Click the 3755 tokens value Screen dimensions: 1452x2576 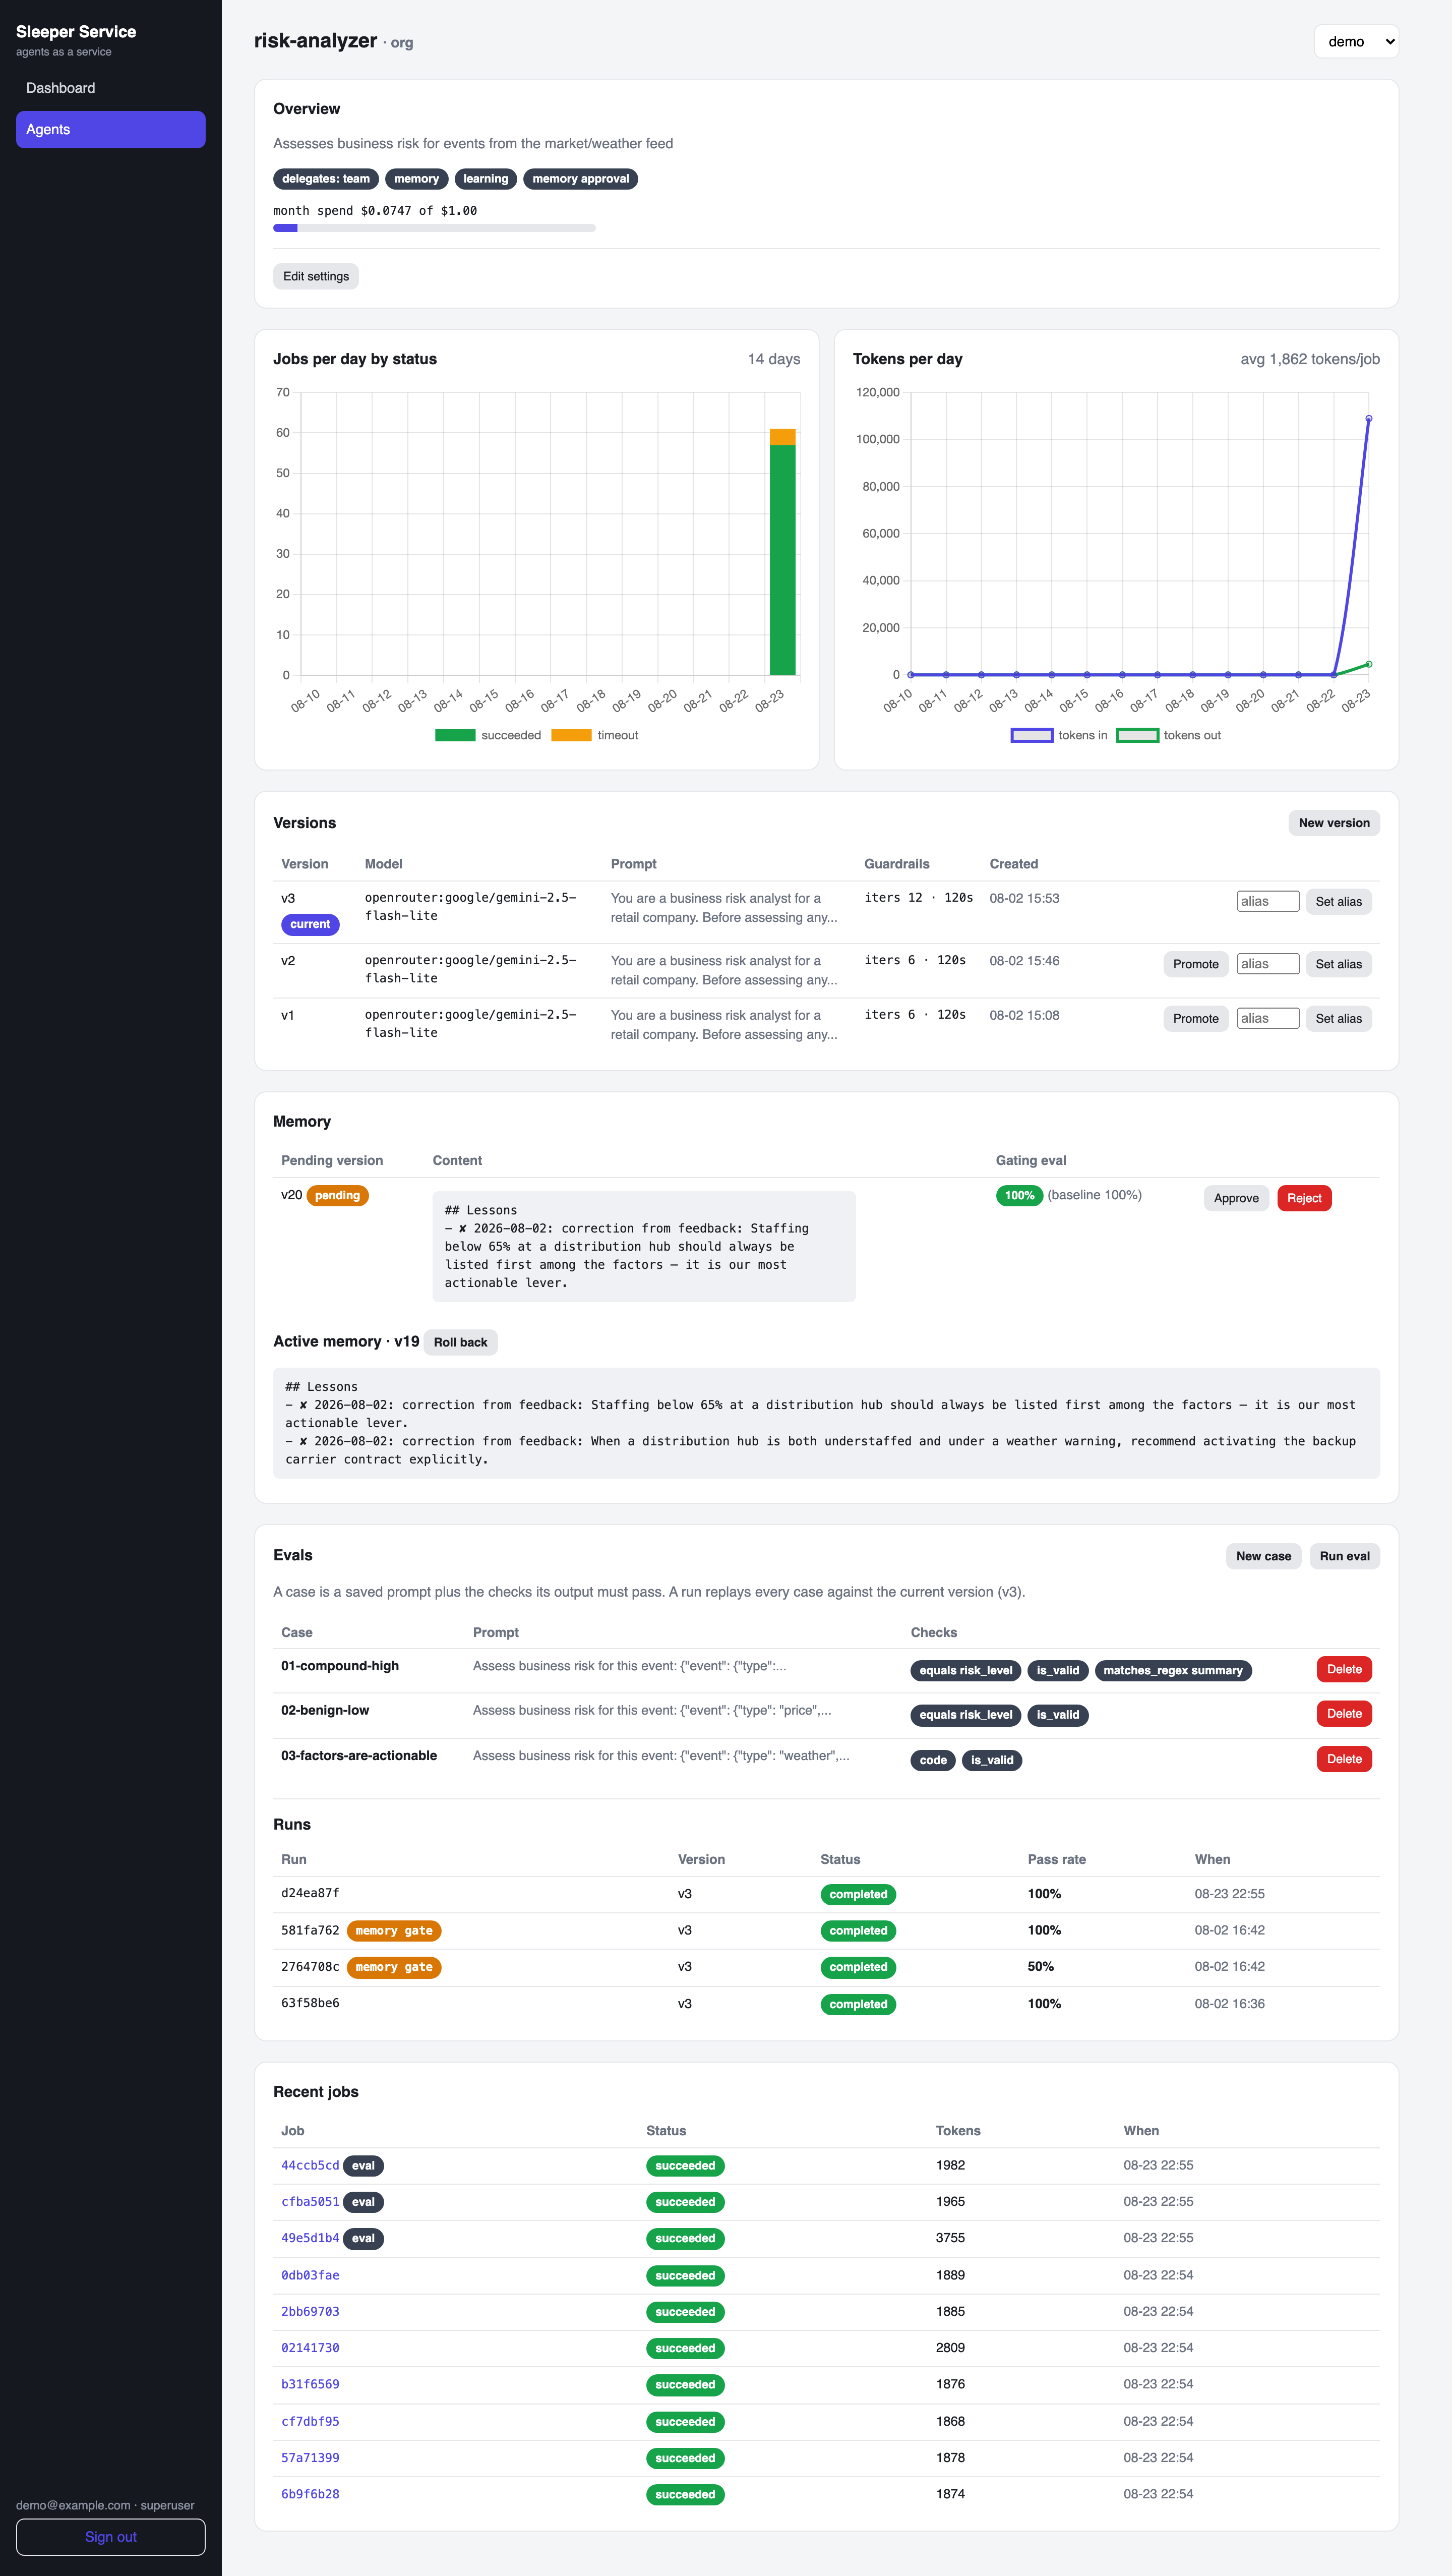[x=950, y=2239]
